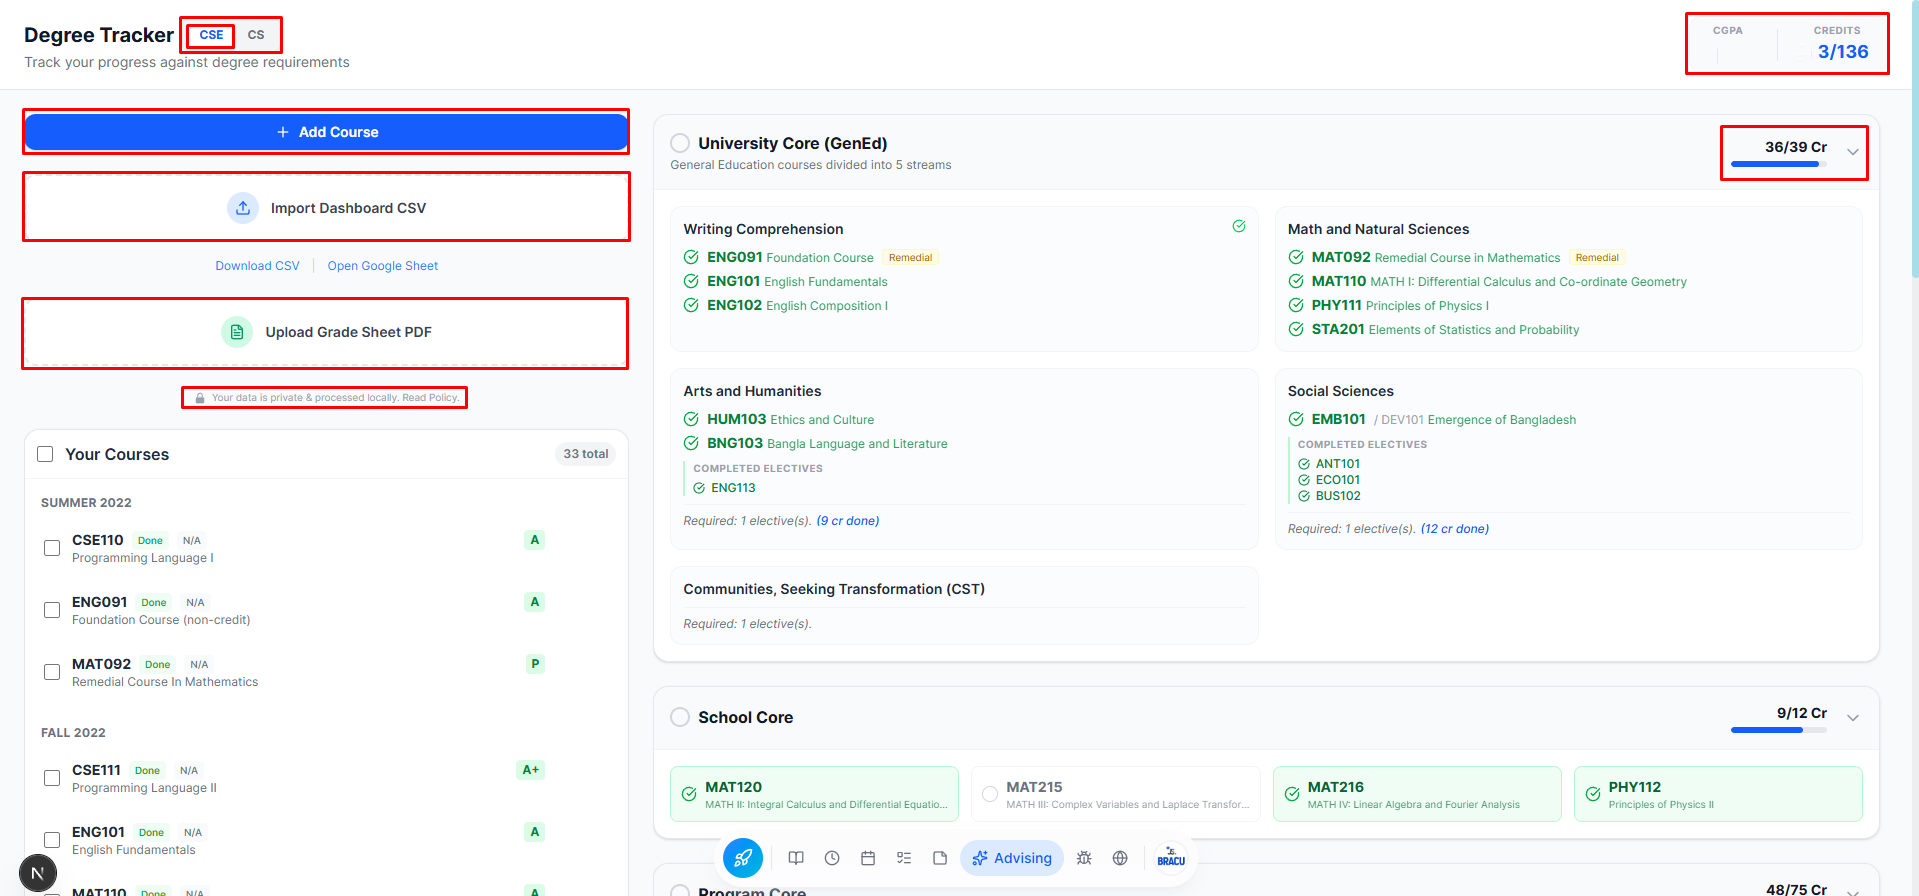
Task: Collapse the School Core section chevron
Action: (1853, 718)
